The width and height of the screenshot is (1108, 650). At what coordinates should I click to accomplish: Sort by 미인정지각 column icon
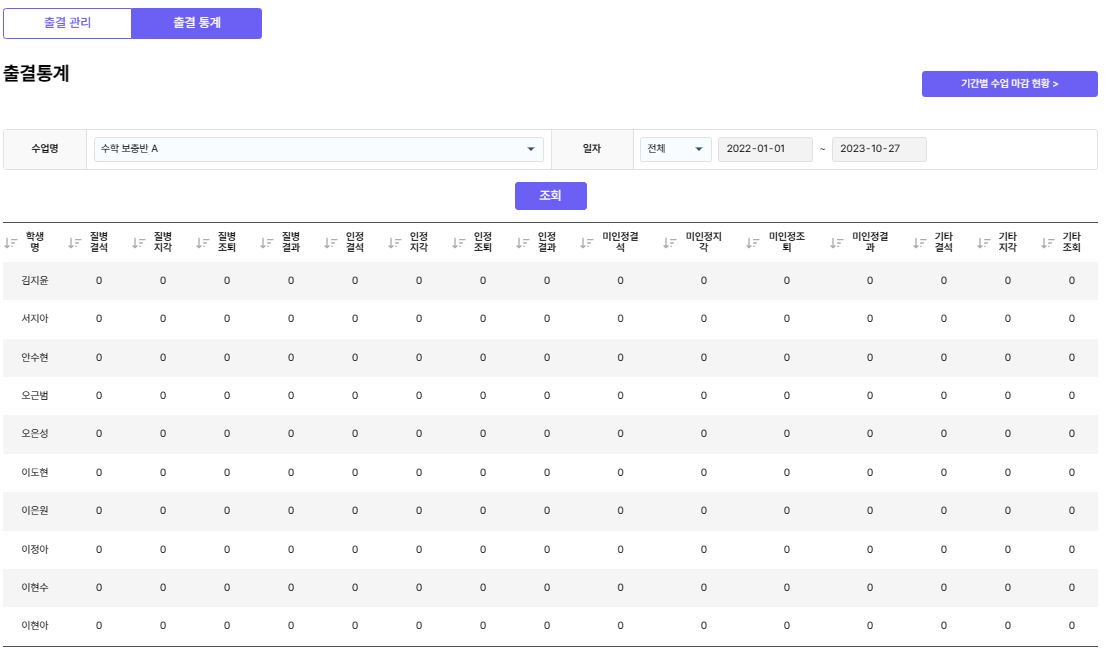[x=669, y=243]
